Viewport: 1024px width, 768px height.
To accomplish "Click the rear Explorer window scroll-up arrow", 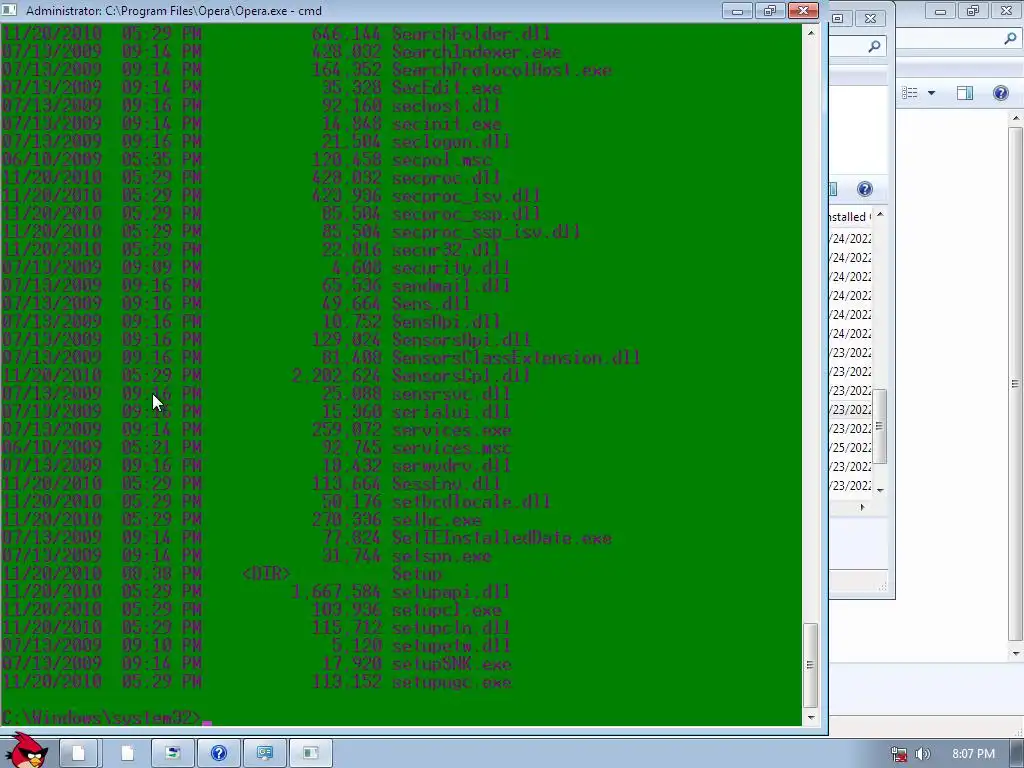I will [x=1016, y=118].
